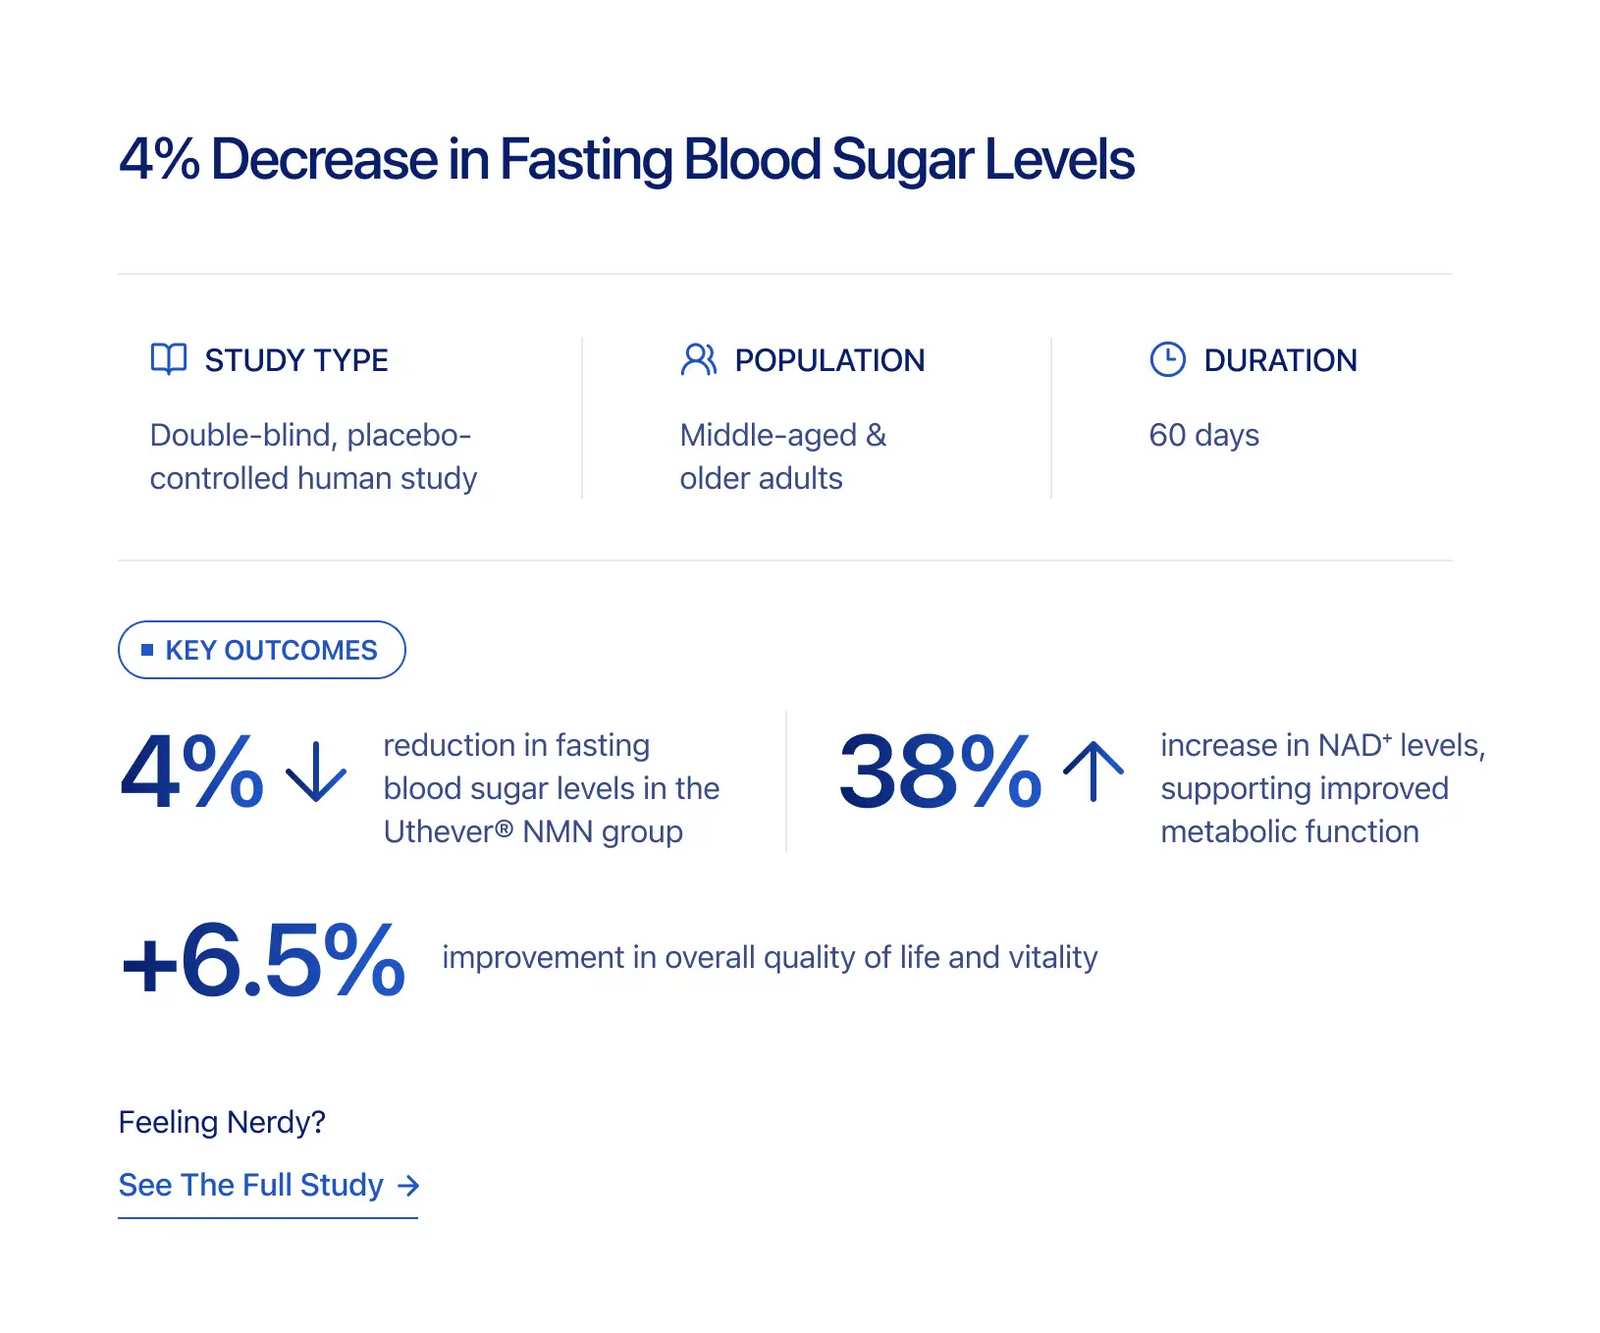Click the people icon beside Population
This screenshot has width=1600, height=1333.
[x=698, y=359]
